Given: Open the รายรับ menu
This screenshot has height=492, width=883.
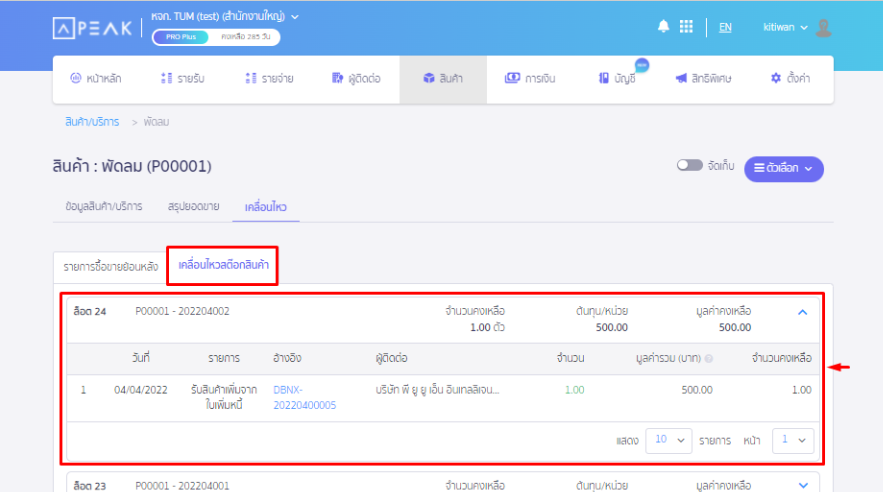Looking at the screenshot, I should [182, 79].
